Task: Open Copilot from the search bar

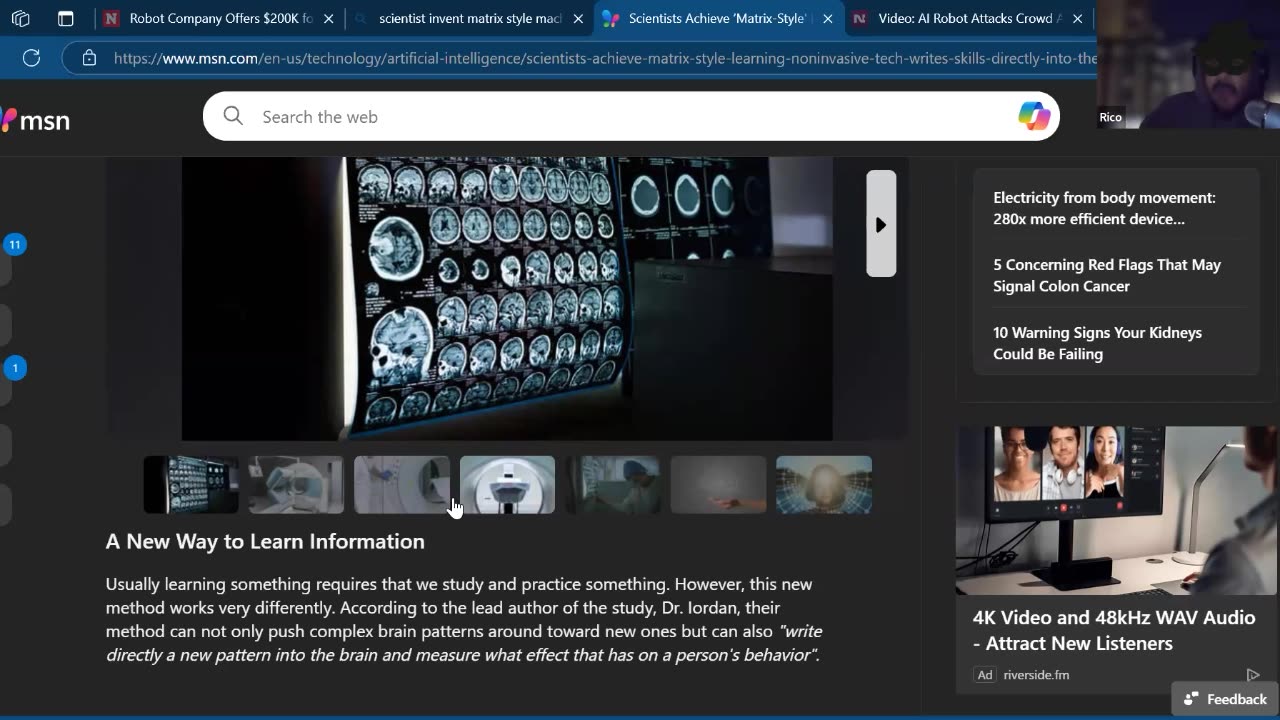Action: coord(1034,116)
